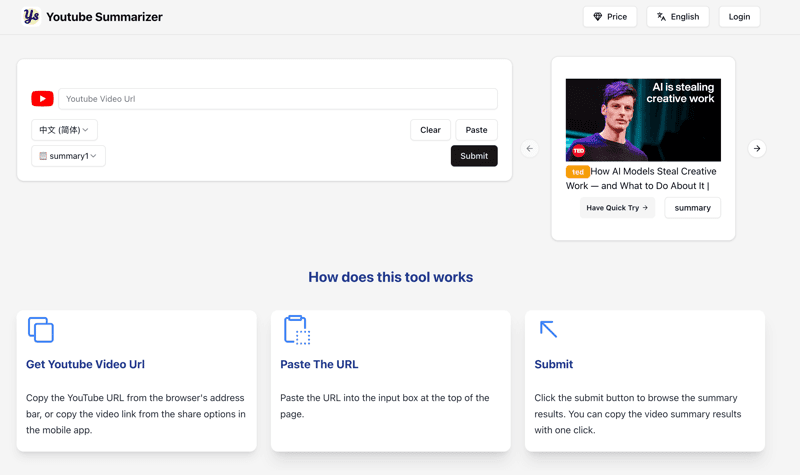Click the red YouTube play icon
800x475 pixels.
pos(42,99)
